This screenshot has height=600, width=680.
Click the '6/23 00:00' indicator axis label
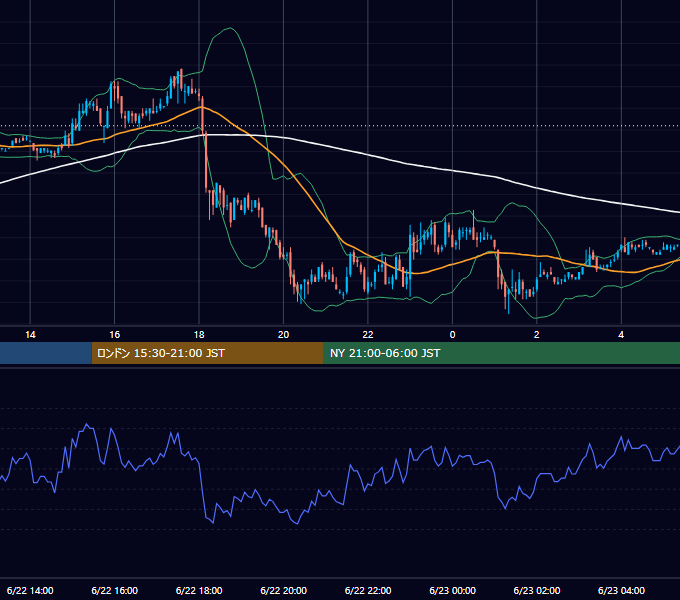[452, 590]
